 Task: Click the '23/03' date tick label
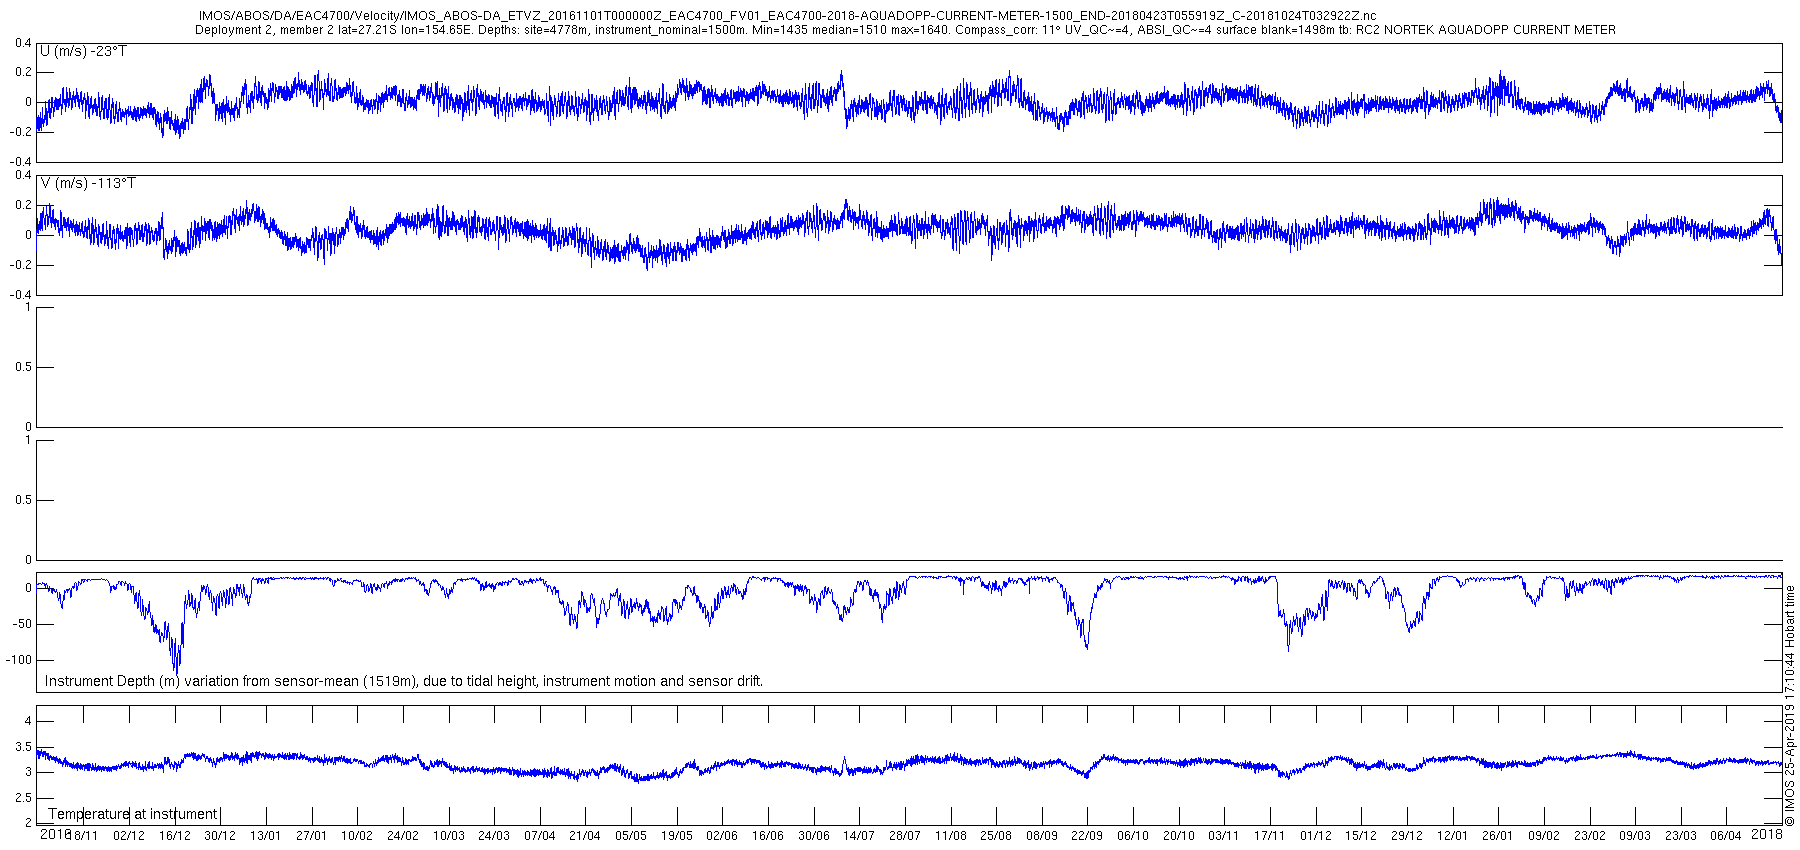(x=1681, y=835)
